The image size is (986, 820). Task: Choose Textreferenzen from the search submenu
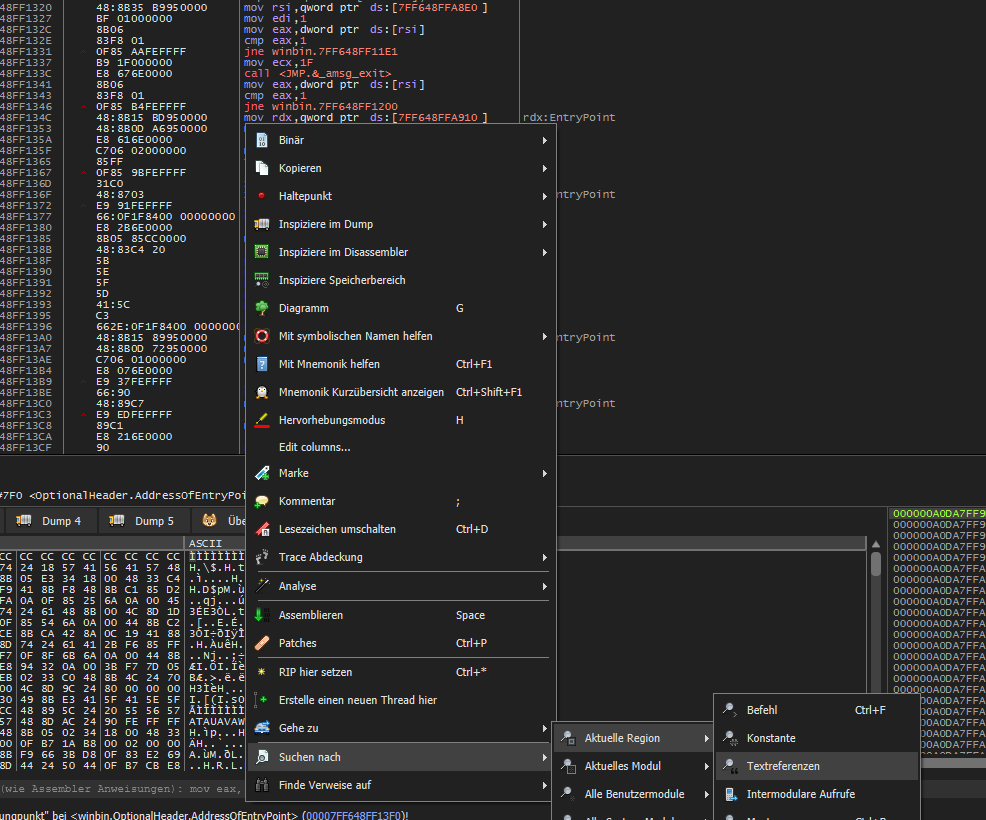[817, 766]
